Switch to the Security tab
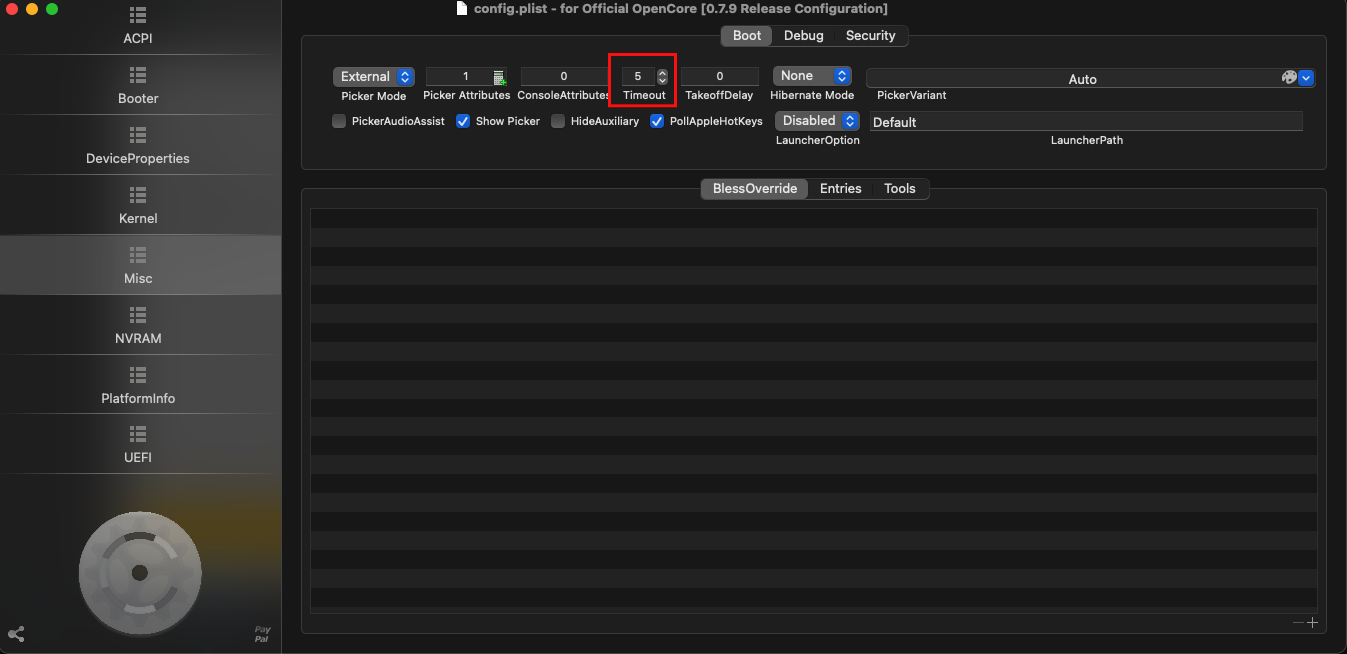1347x654 pixels. (x=870, y=36)
